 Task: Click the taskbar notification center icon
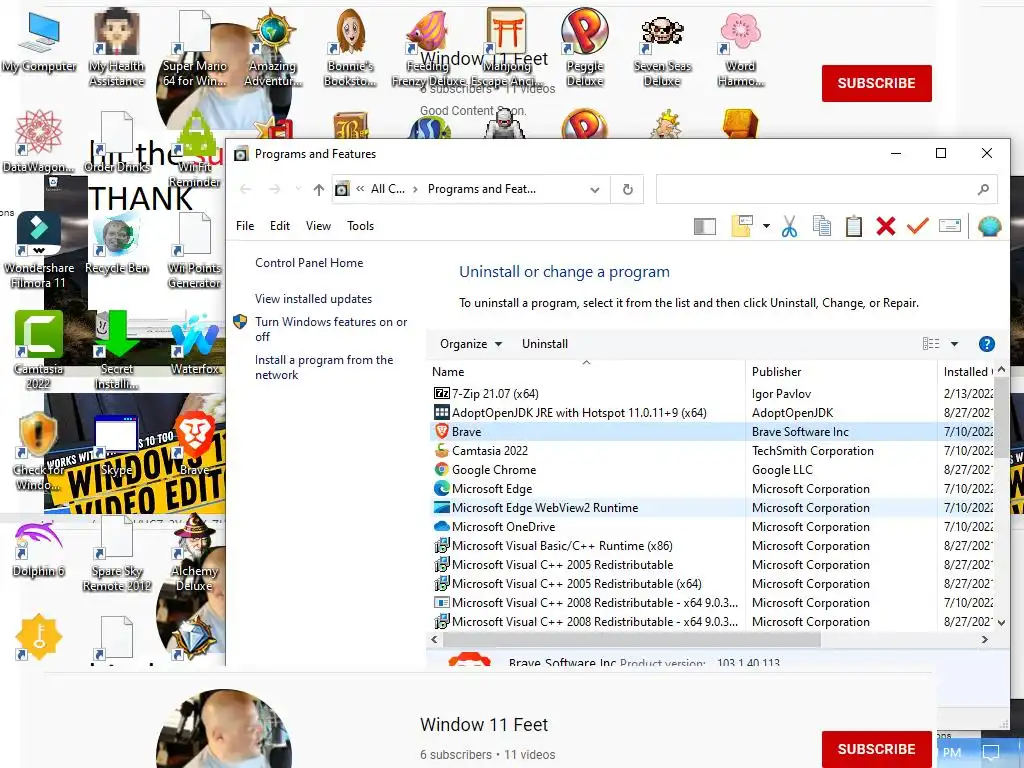pyautogui.click(x=991, y=753)
